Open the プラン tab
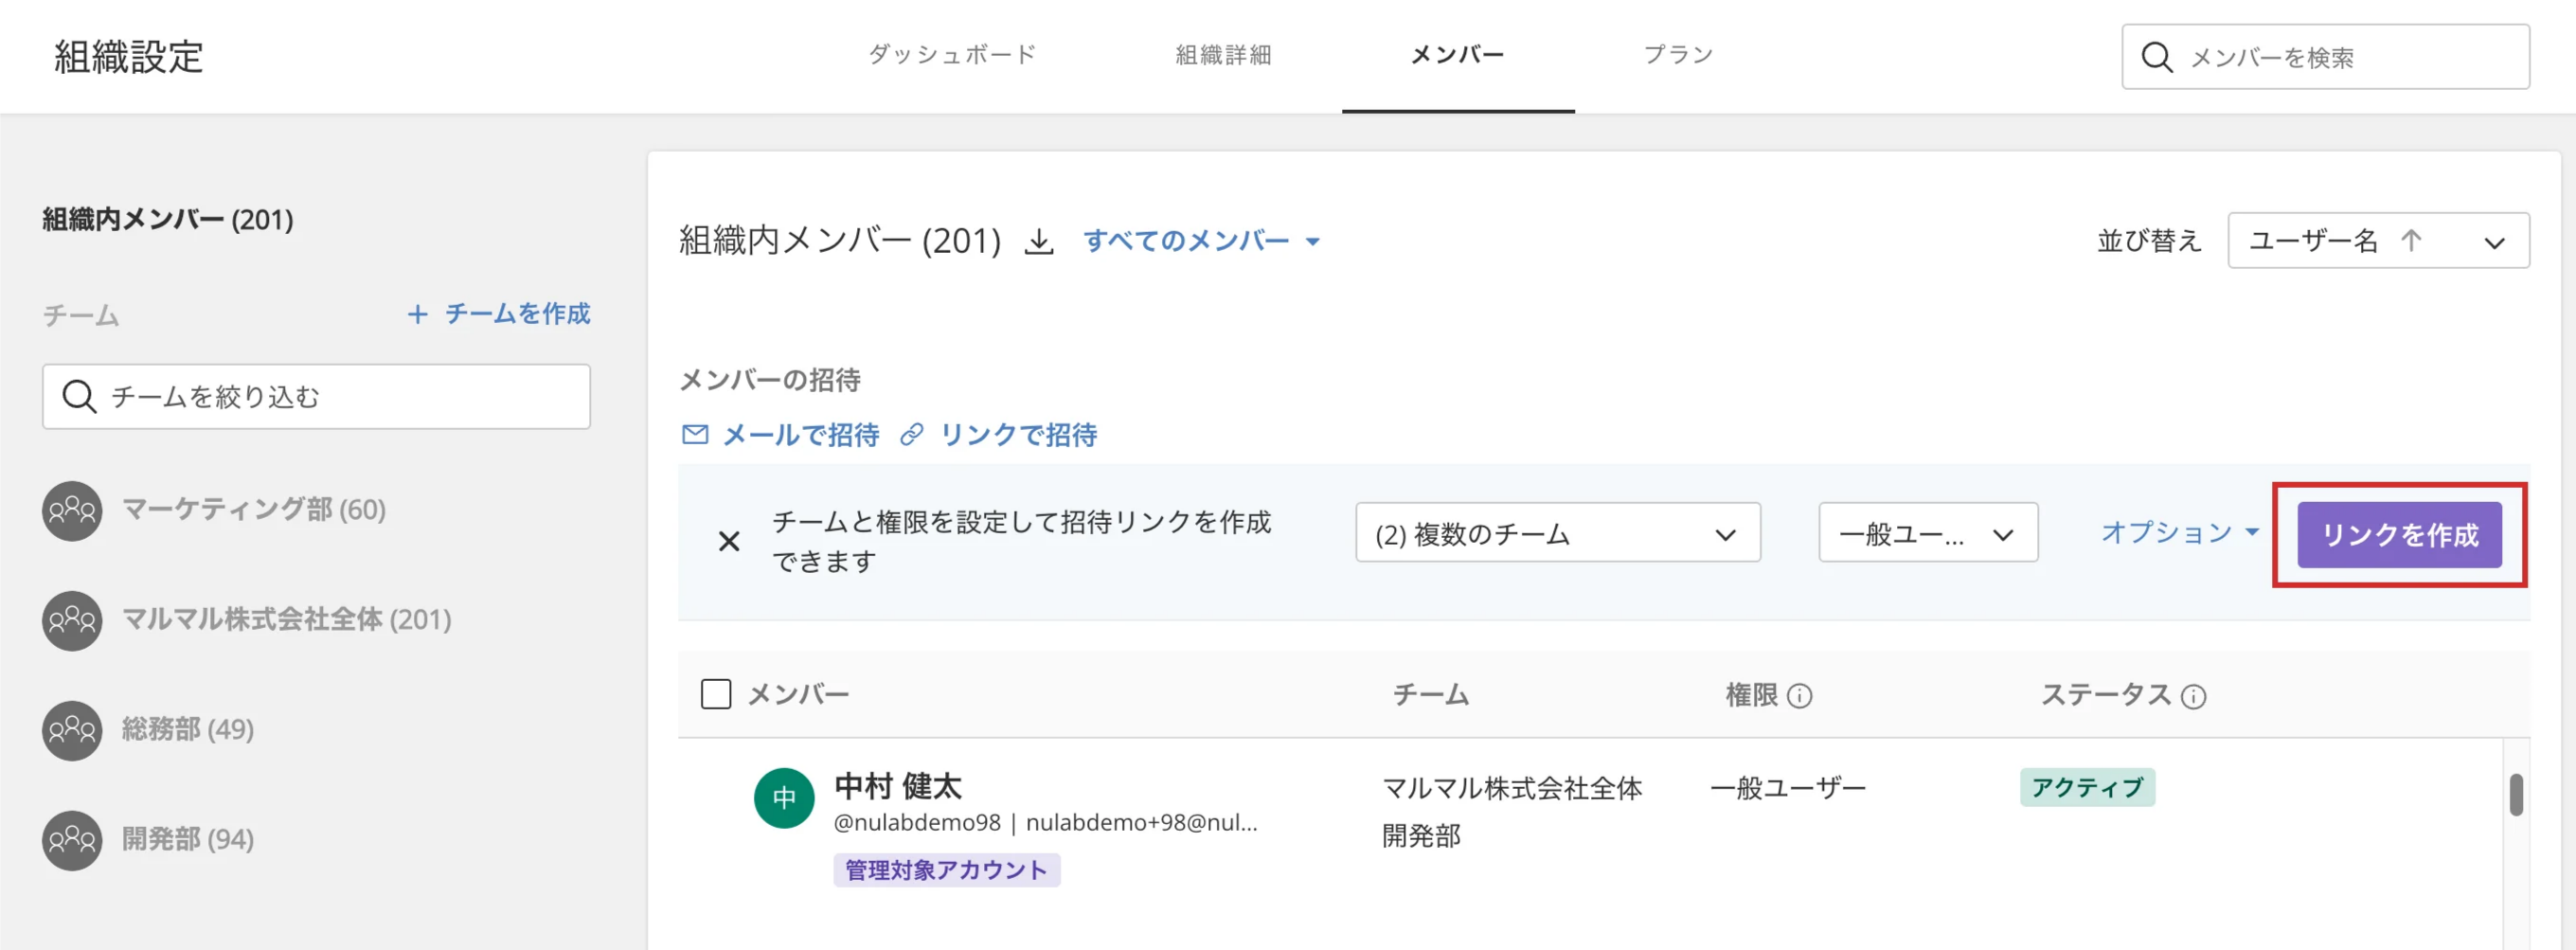This screenshot has height=950, width=2576. (1678, 54)
